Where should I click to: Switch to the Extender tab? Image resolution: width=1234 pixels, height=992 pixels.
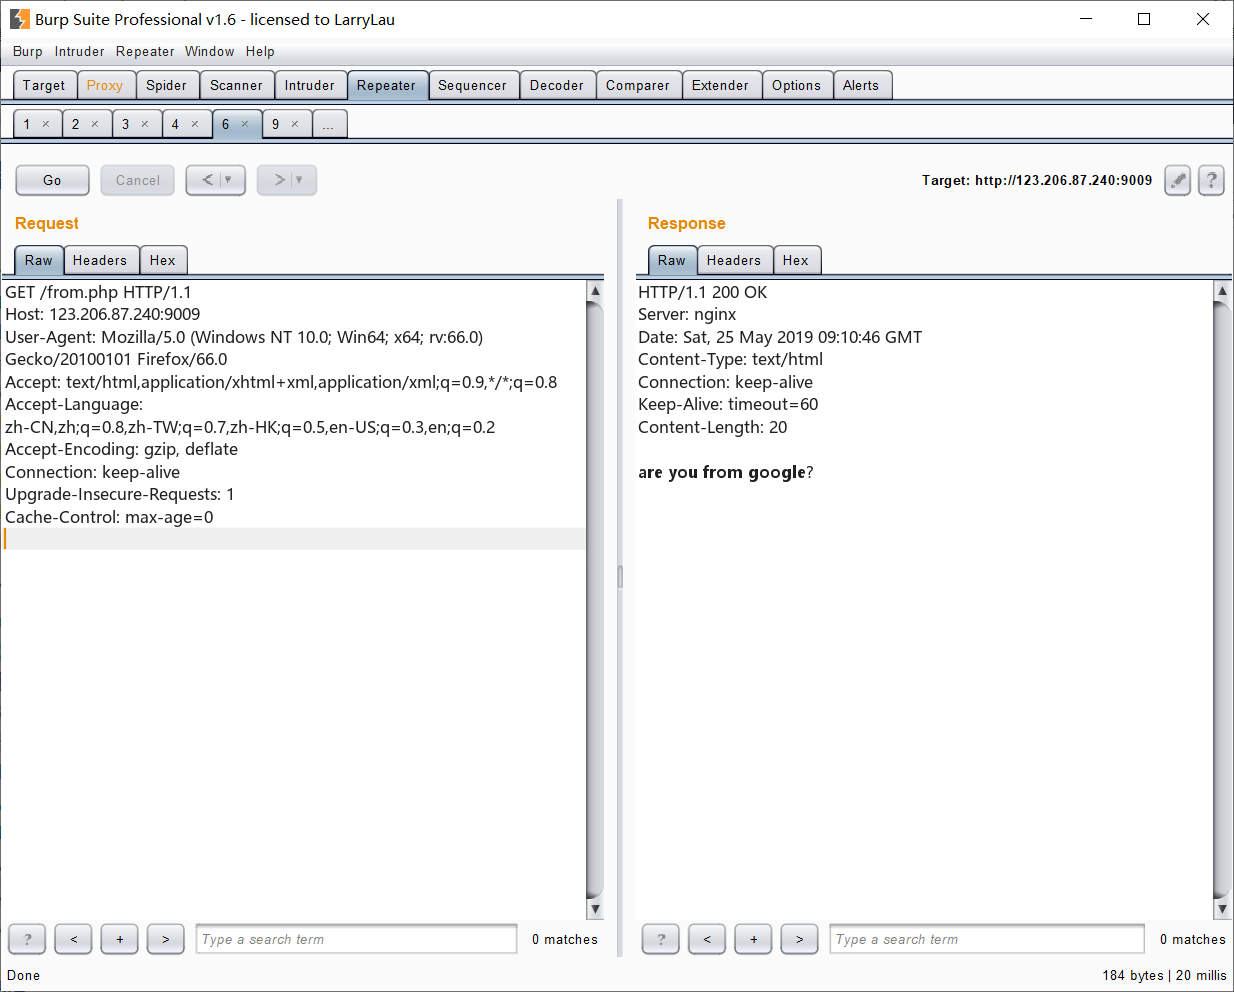click(720, 85)
